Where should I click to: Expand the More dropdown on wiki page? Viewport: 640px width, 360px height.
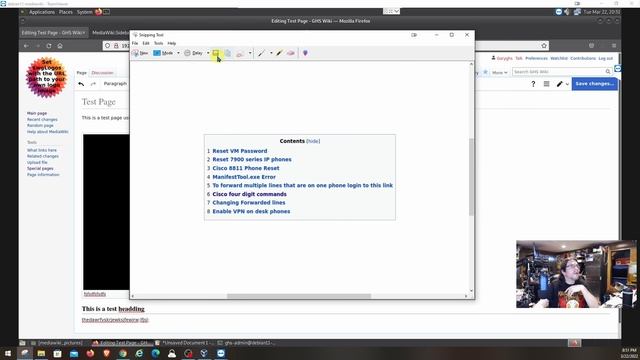[499, 72]
